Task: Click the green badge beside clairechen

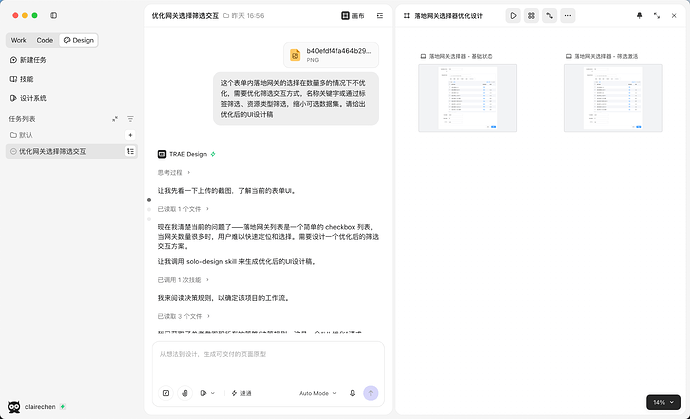Action: [x=62, y=407]
